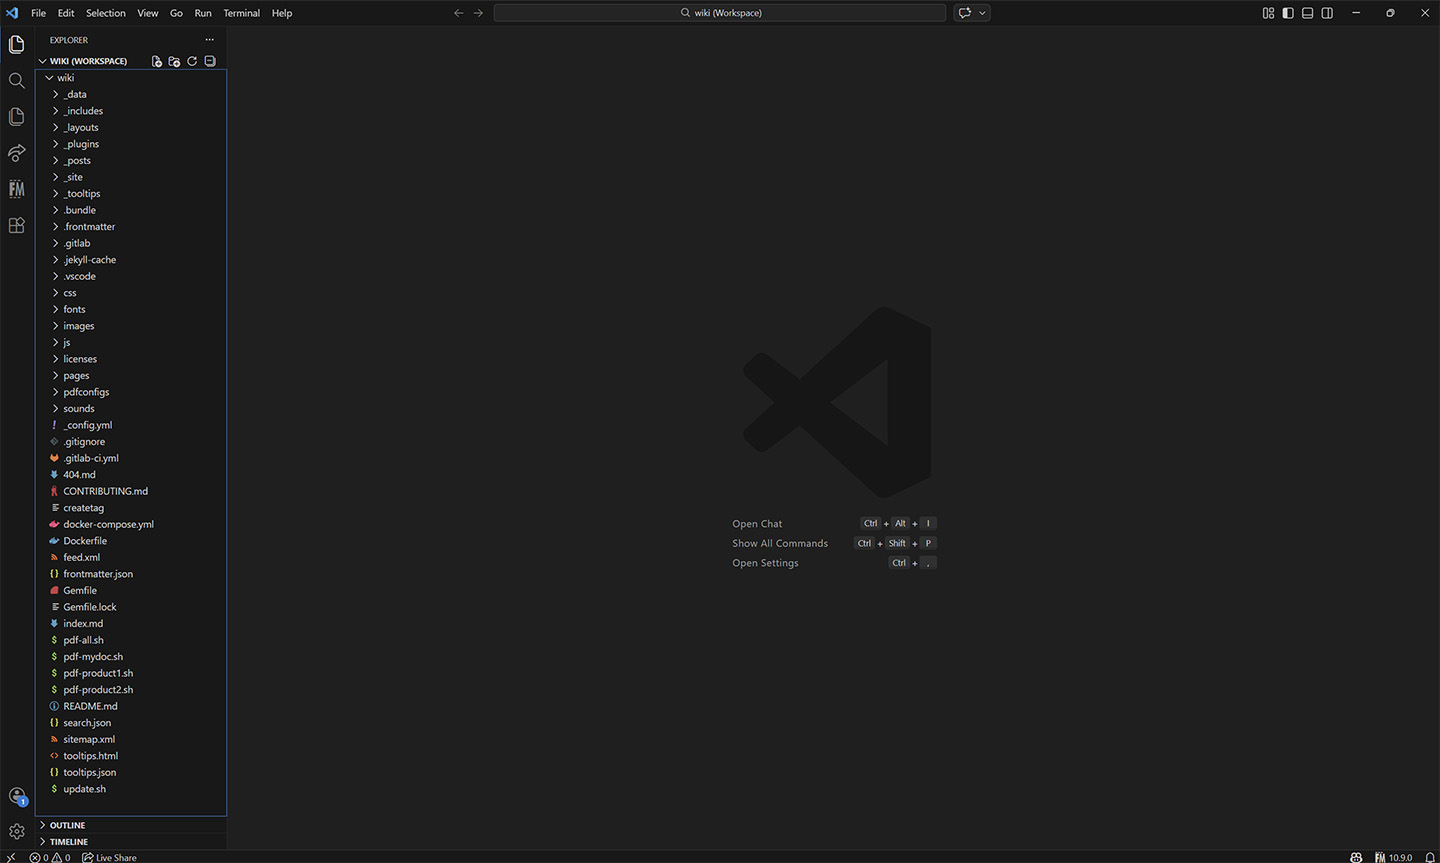
Task: Open the Search view in the activity bar
Action: click(x=17, y=80)
